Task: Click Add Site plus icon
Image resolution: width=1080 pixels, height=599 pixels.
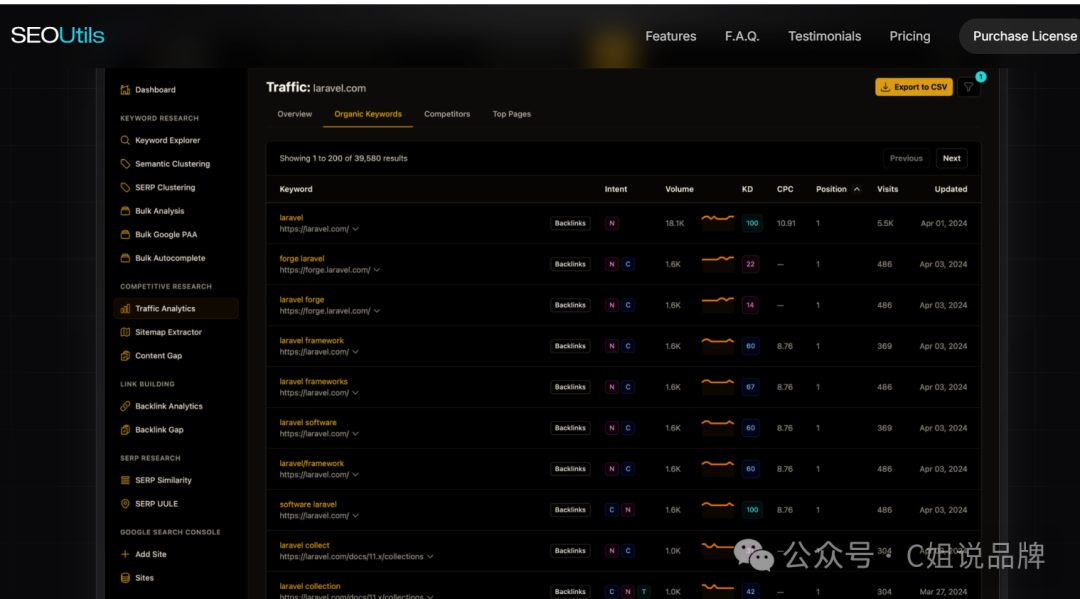Action: 125,554
